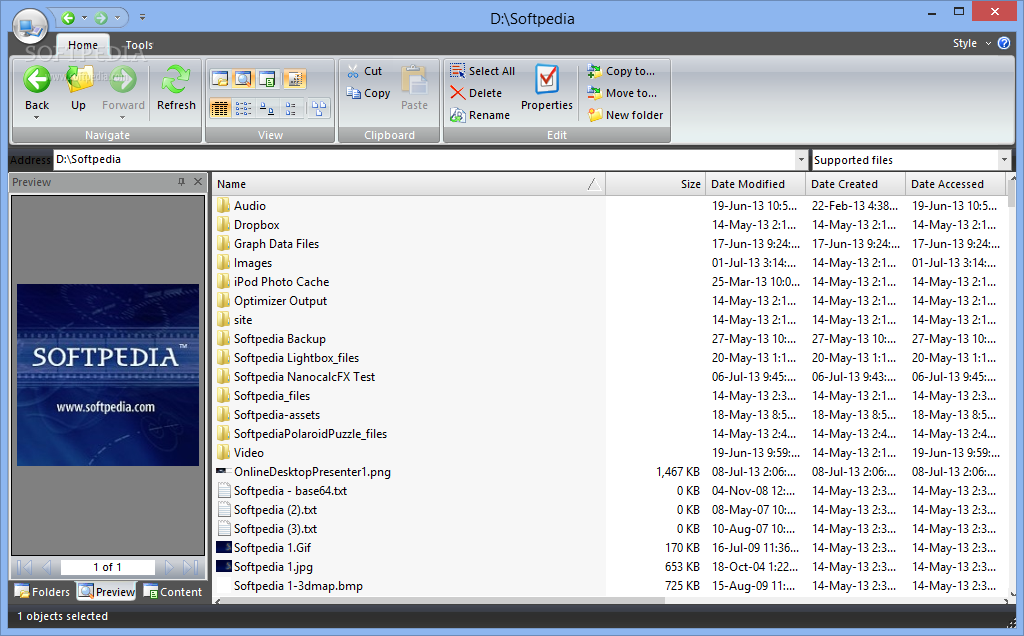Click Copy to... in the Edit group
The width and height of the screenshot is (1024, 636).
point(620,71)
